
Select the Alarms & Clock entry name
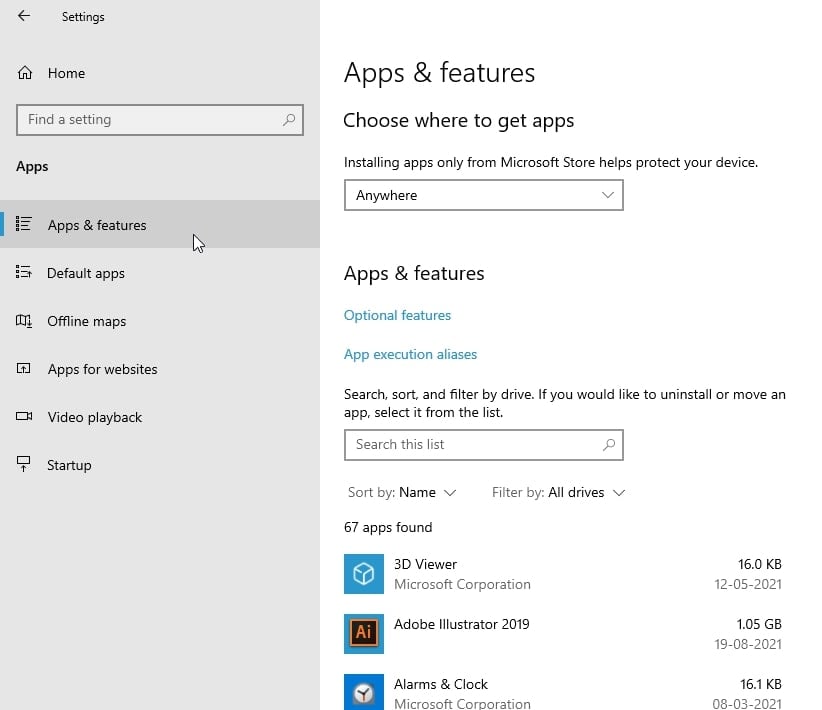tap(441, 684)
